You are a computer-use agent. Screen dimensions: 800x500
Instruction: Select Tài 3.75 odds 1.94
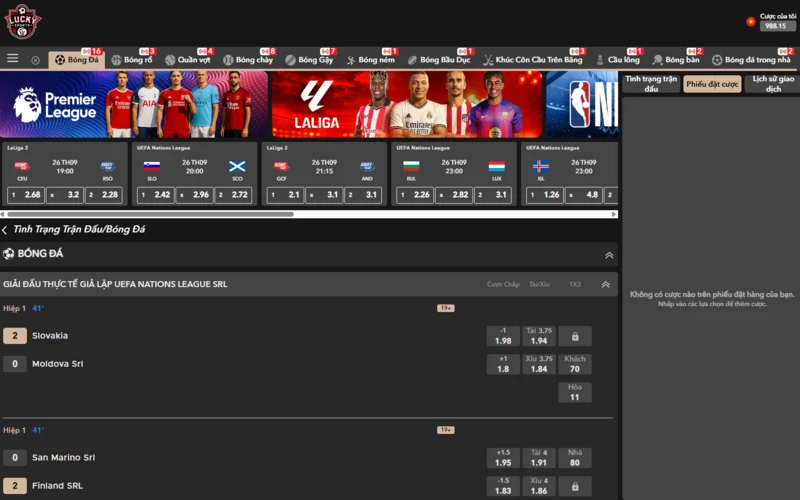pyautogui.click(x=539, y=336)
